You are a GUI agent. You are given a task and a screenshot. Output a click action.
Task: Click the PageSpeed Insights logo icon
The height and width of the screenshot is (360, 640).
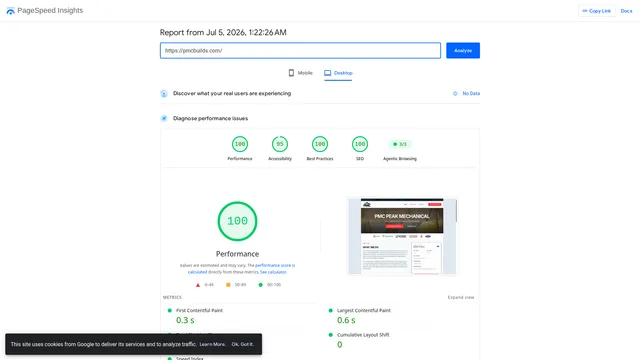point(10,11)
